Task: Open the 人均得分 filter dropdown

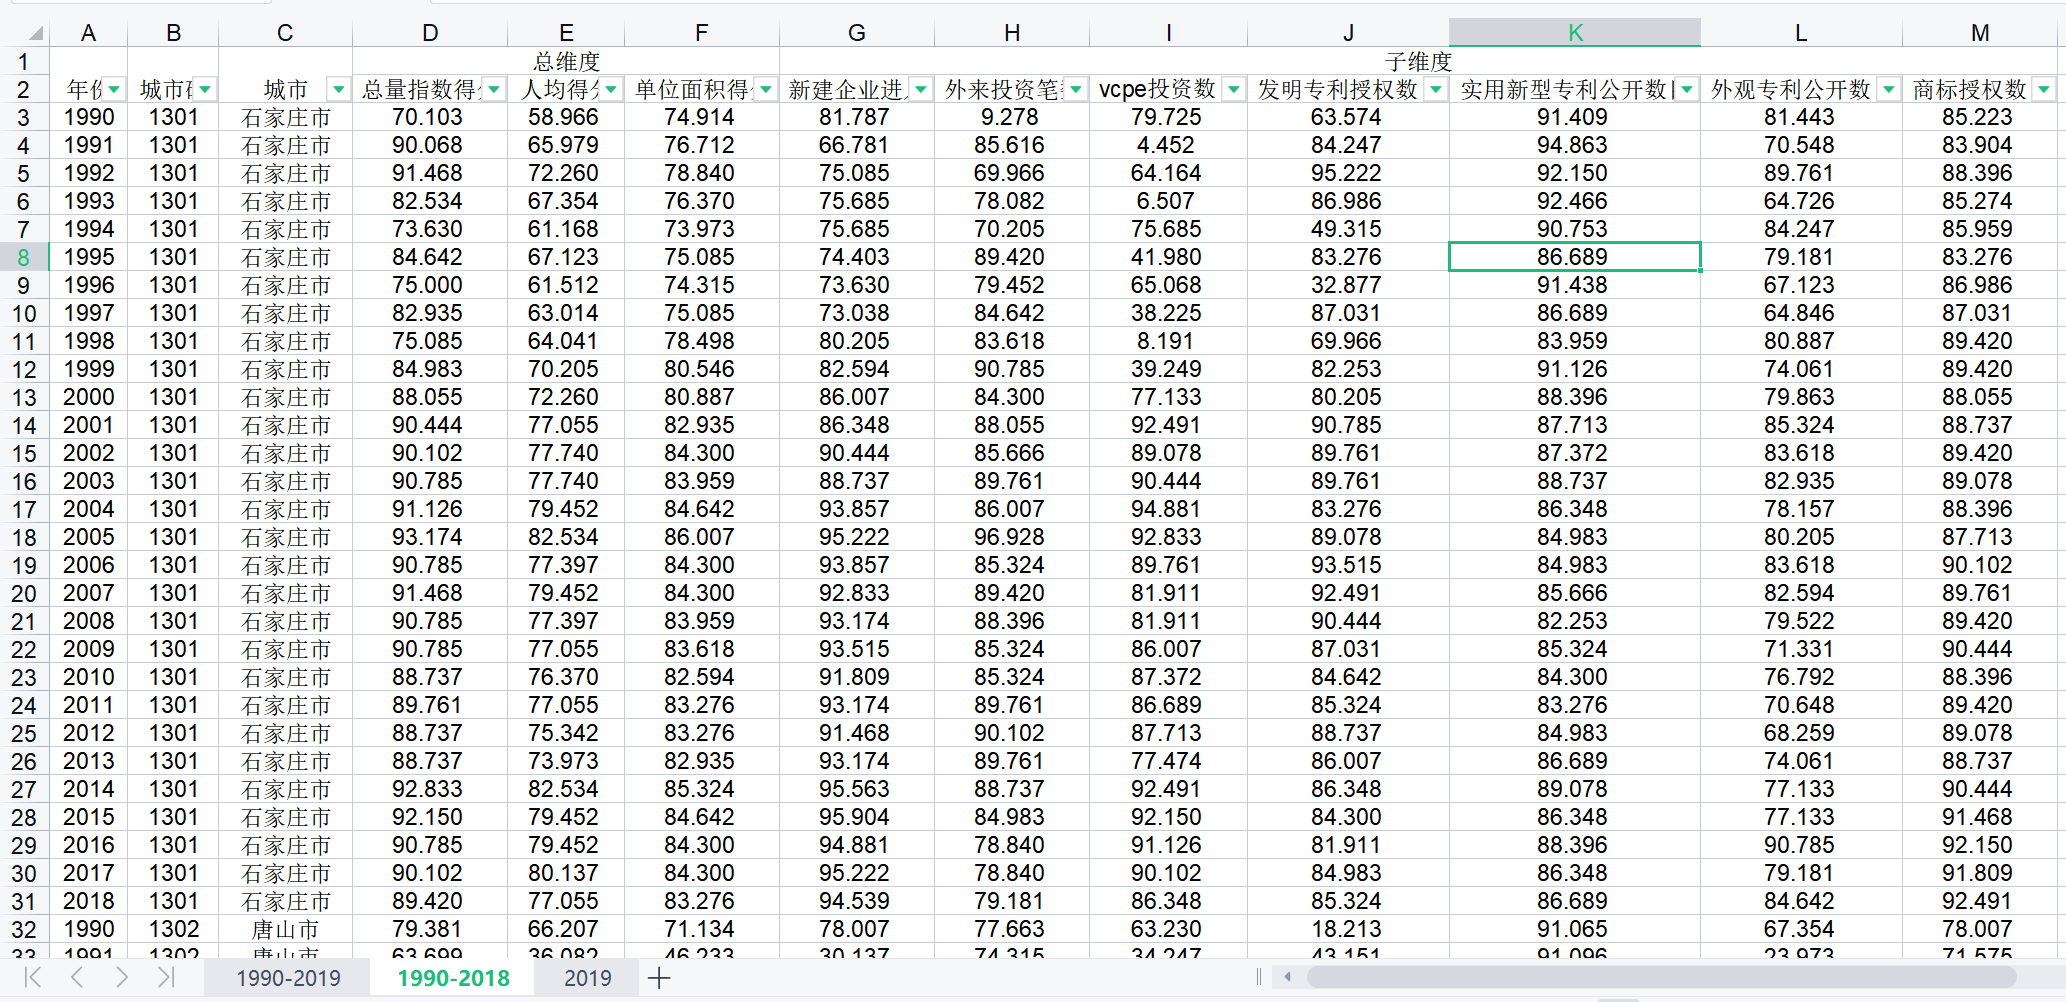Action: pos(611,90)
